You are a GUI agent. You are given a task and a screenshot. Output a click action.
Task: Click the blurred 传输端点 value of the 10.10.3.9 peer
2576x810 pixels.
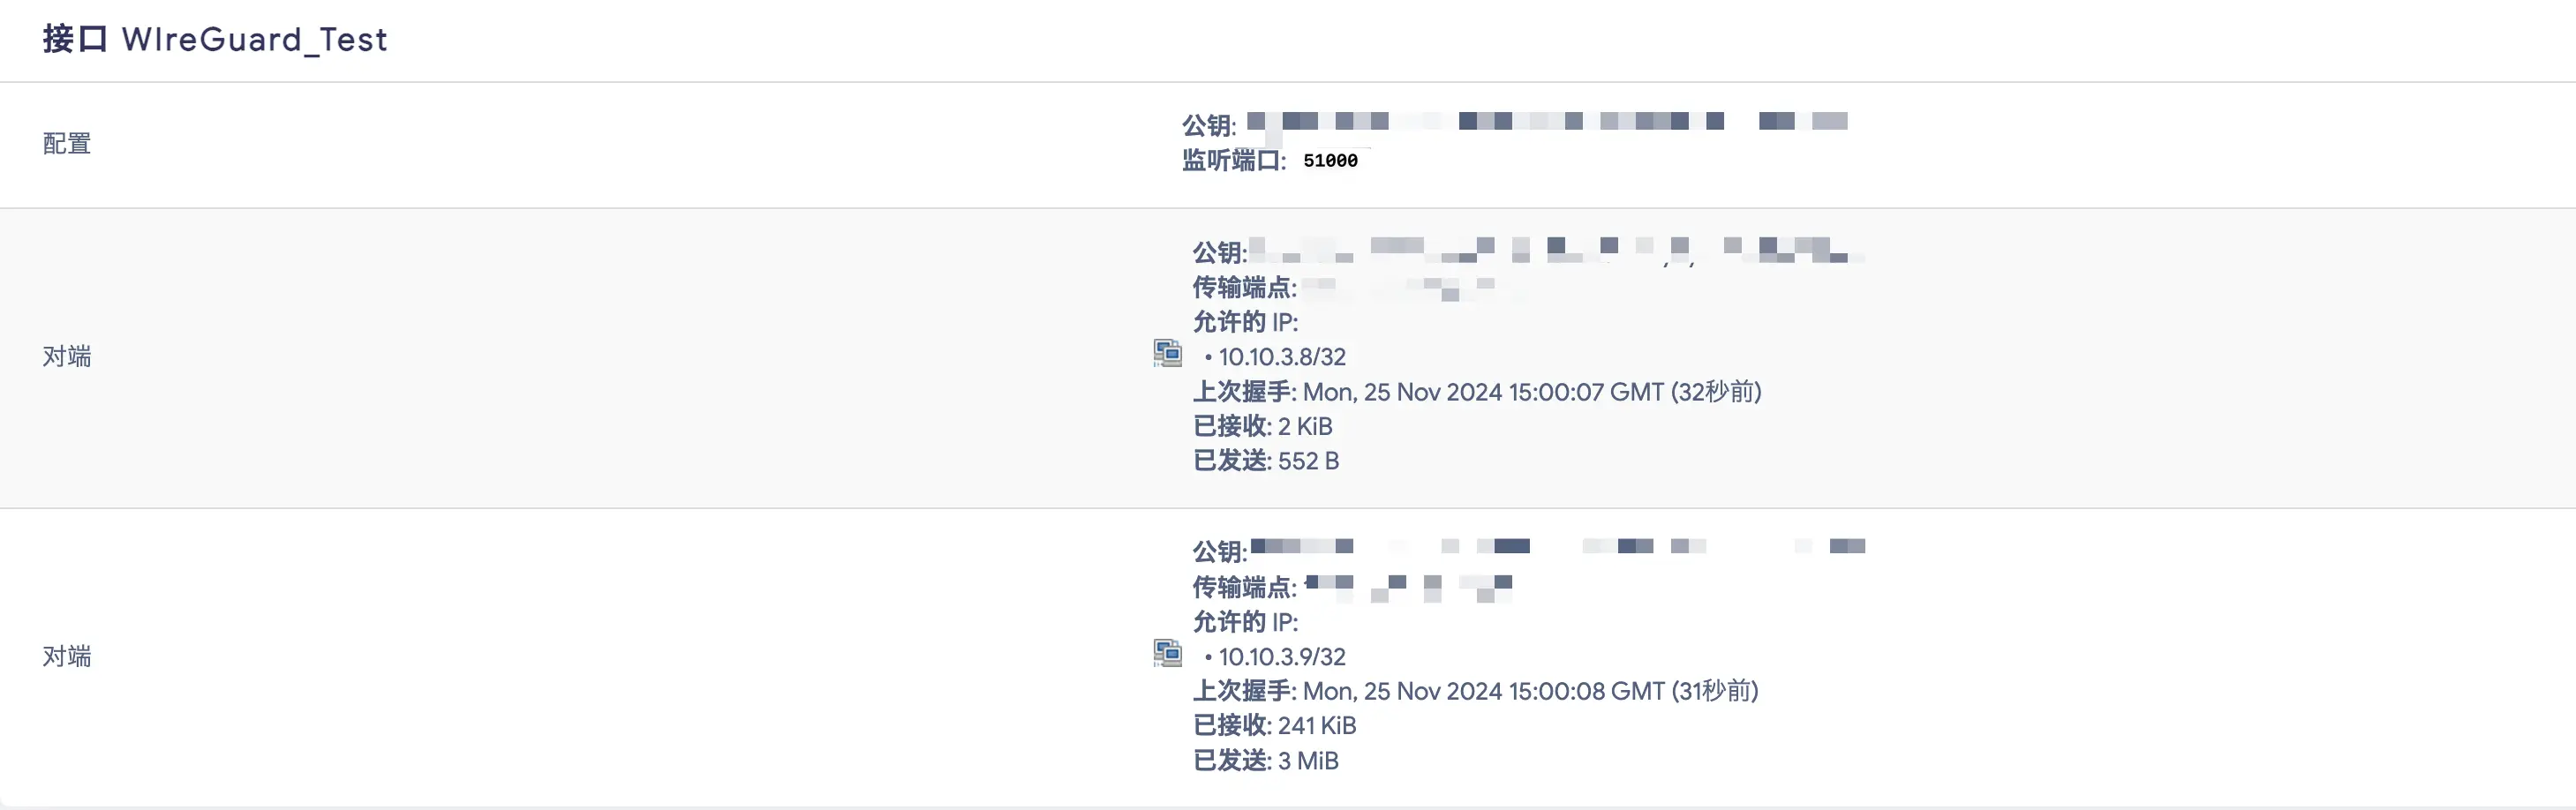1408,587
